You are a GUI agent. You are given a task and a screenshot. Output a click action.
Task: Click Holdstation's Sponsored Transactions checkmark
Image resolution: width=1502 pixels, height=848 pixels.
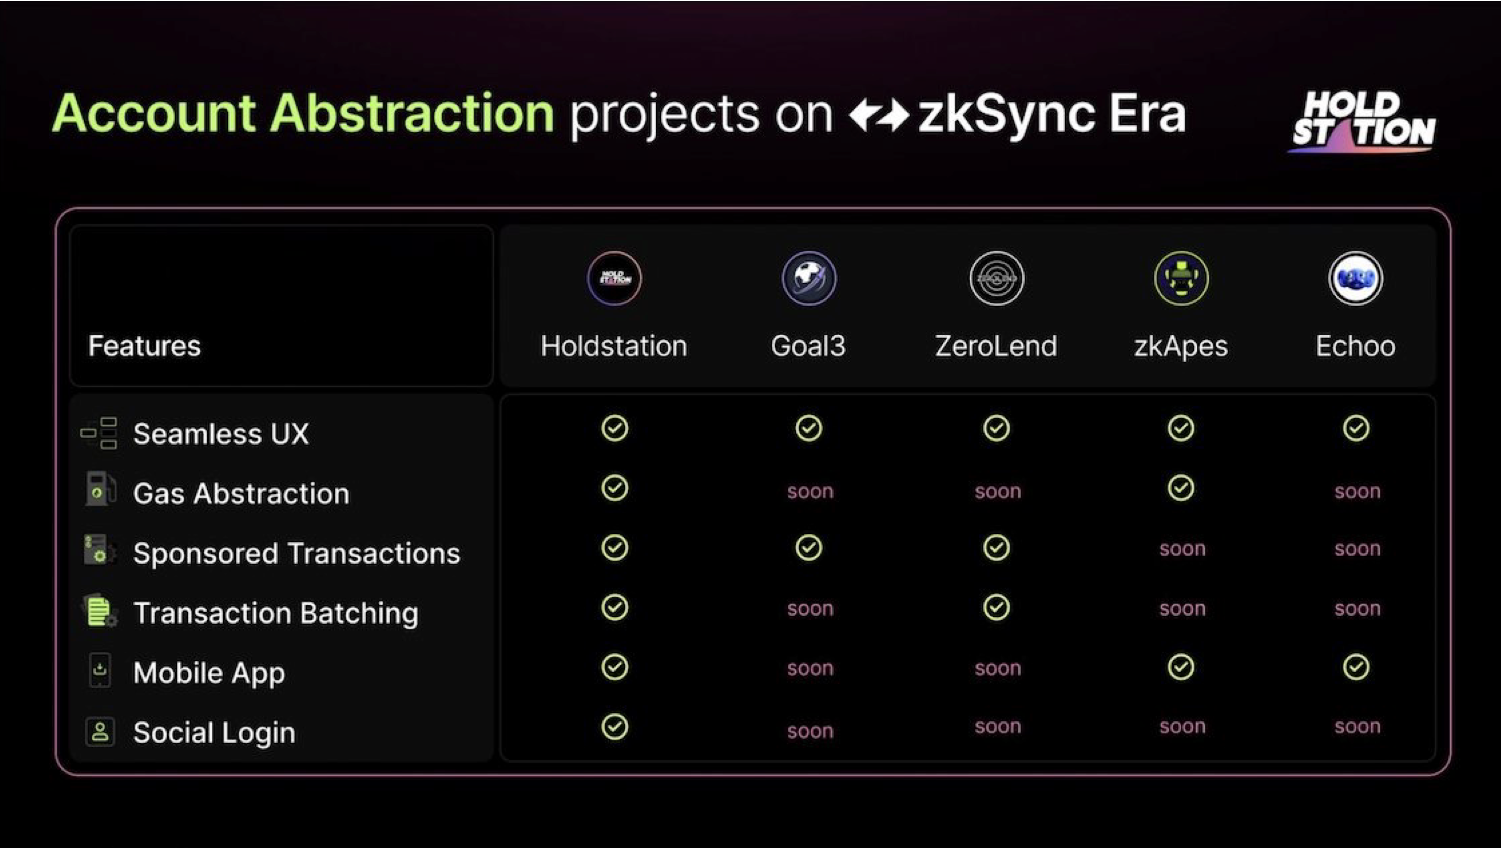coord(615,548)
